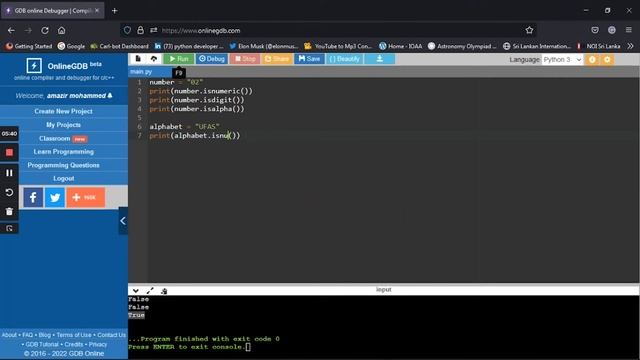
Task: Share on Facebook icon
Action: [x=33, y=198]
